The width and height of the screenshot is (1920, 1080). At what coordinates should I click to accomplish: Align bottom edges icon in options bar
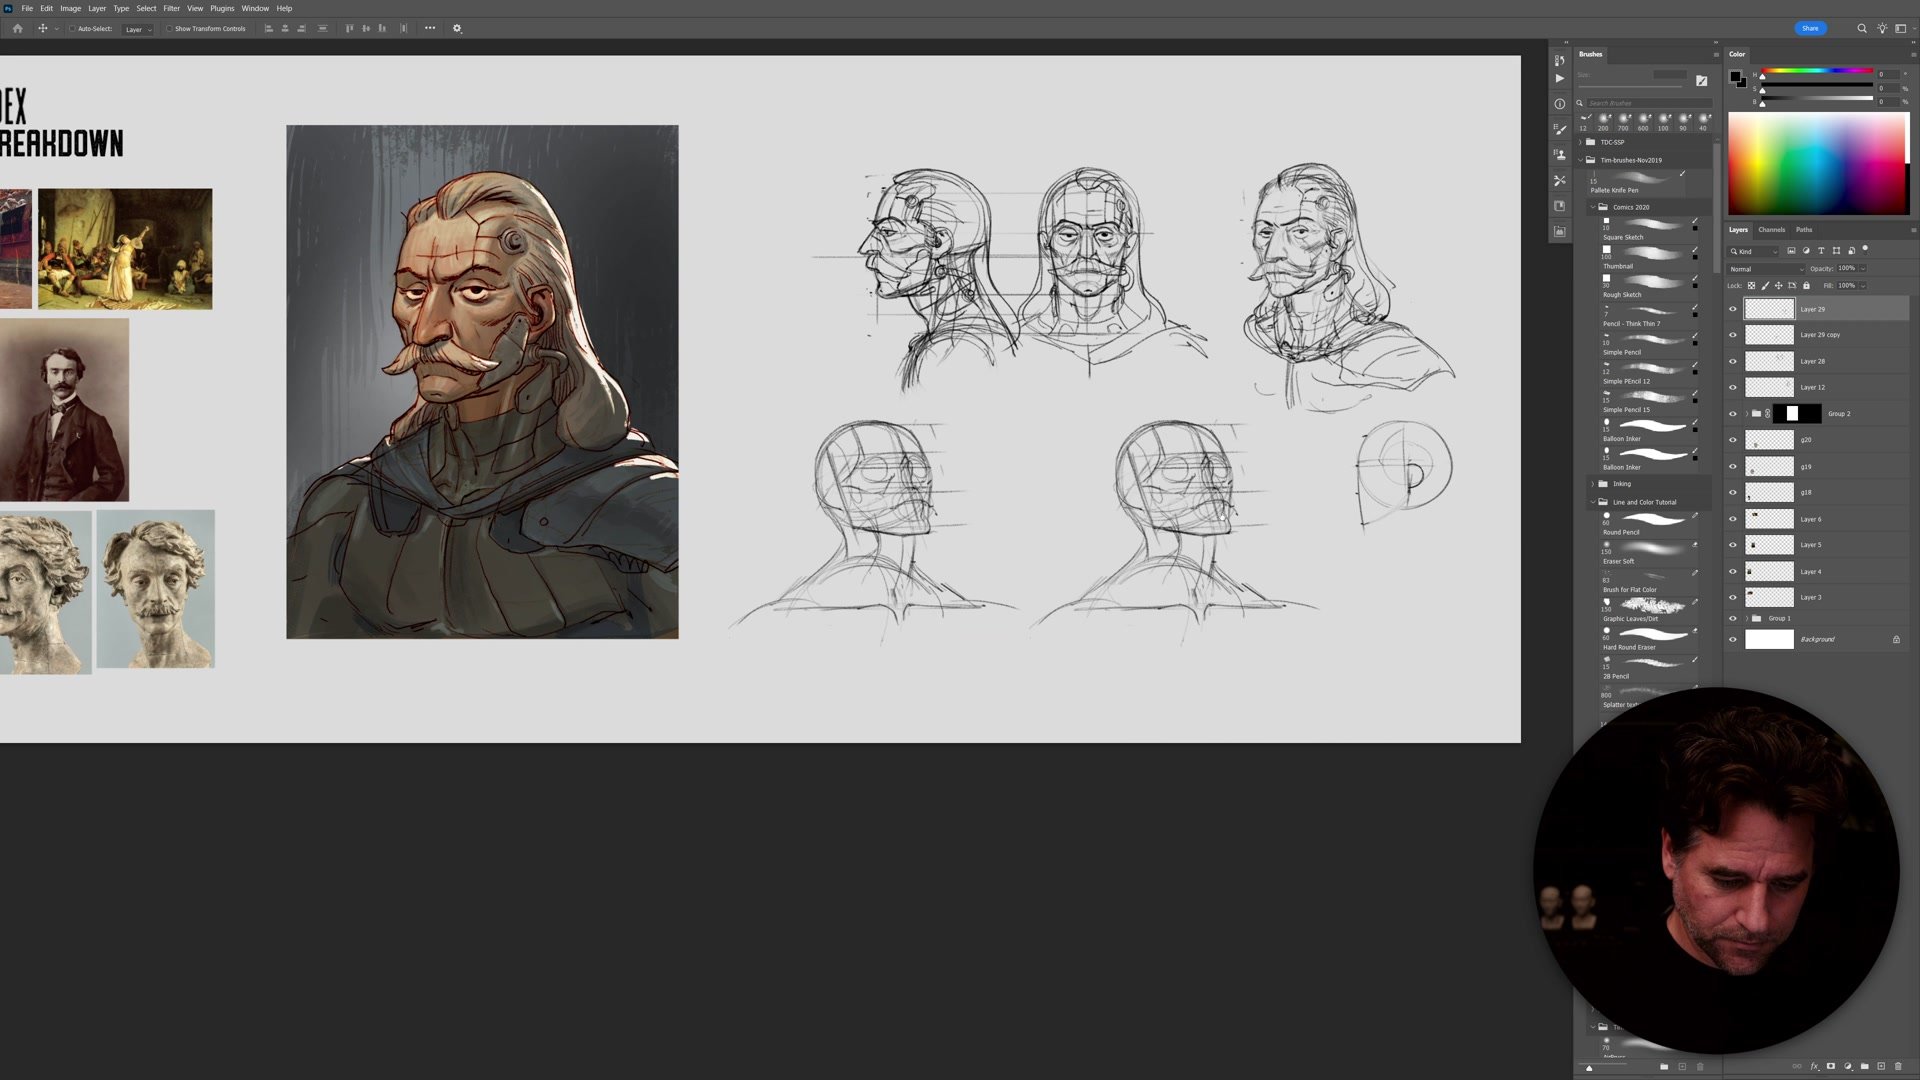382,28
